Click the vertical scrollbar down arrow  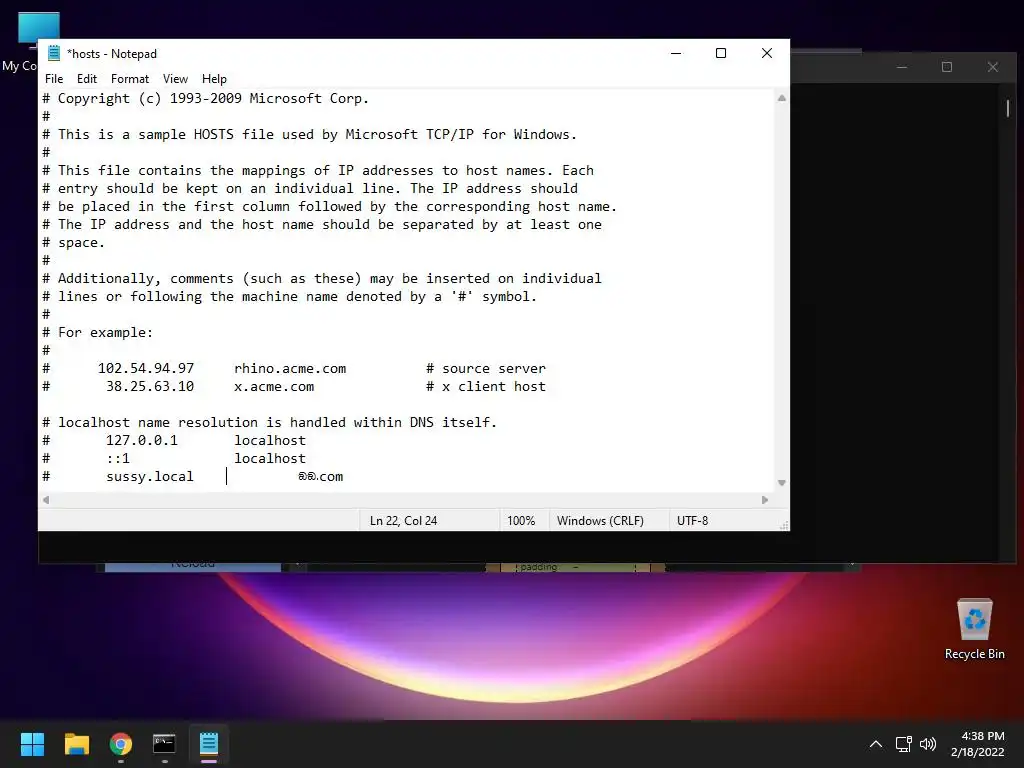781,483
